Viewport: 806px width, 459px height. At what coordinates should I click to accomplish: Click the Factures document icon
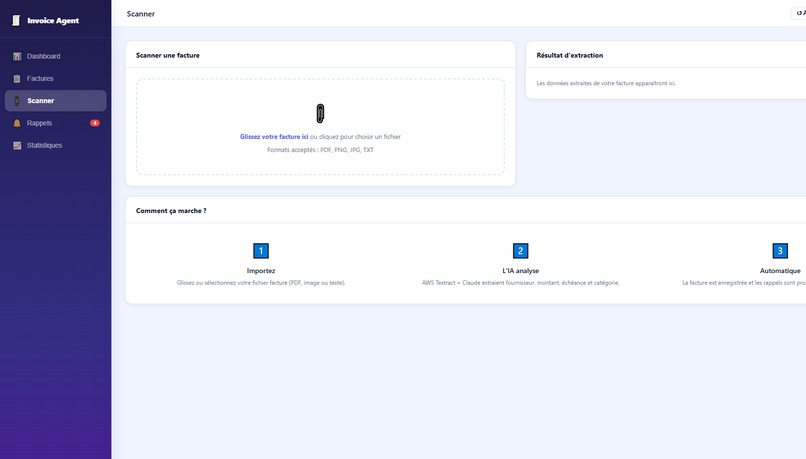pyautogui.click(x=17, y=79)
